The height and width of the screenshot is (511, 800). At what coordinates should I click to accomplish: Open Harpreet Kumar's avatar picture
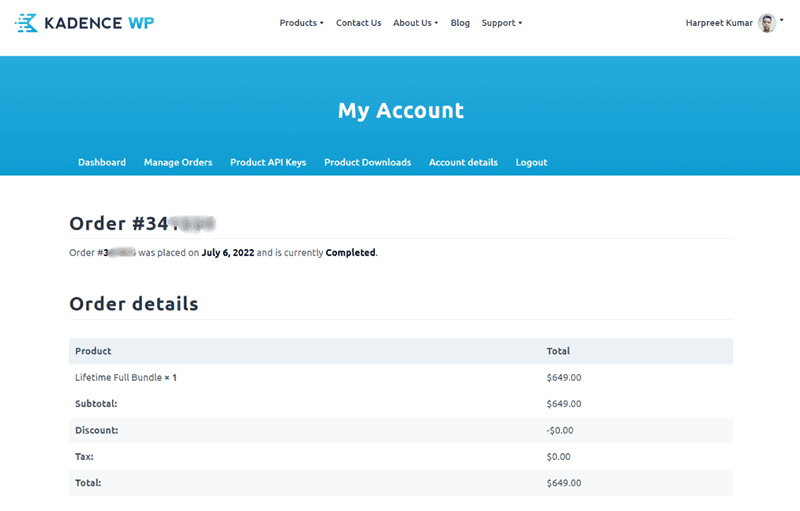click(x=767, y=23)
